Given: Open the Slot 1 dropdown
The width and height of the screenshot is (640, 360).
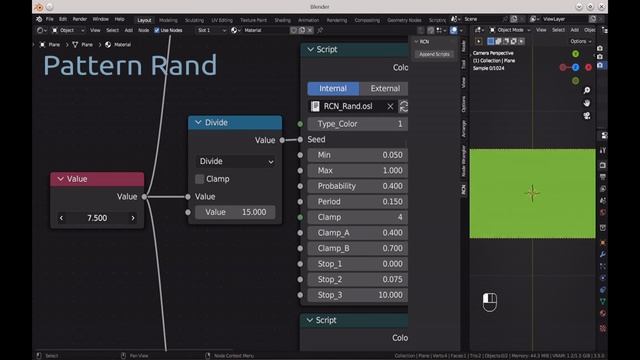Looking at the screenshot, I should click(x=211, y=30).
